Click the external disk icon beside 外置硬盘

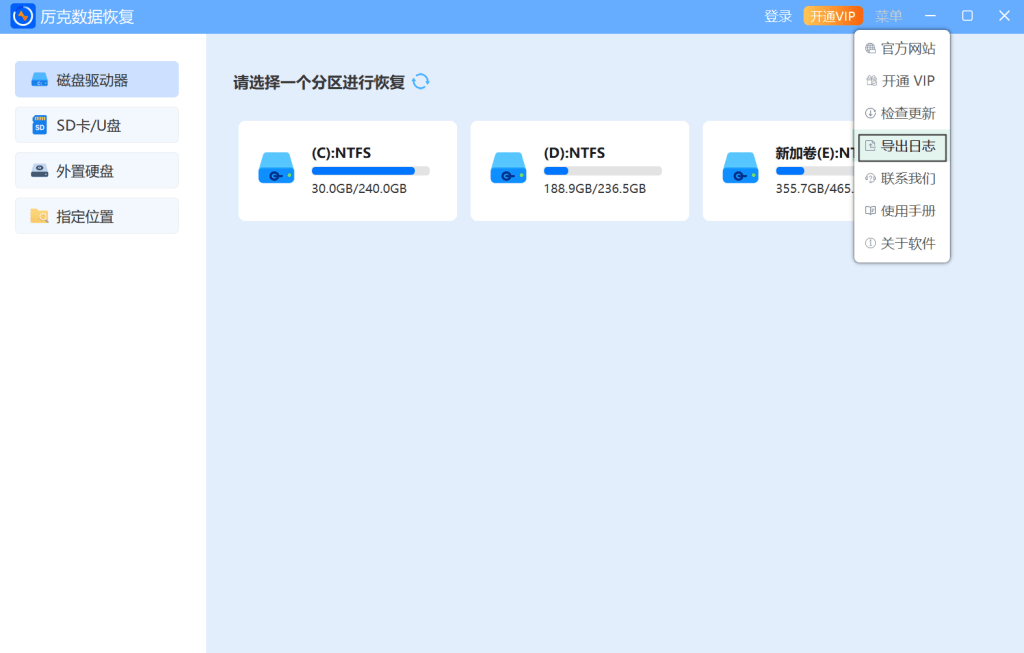point(40,170)
